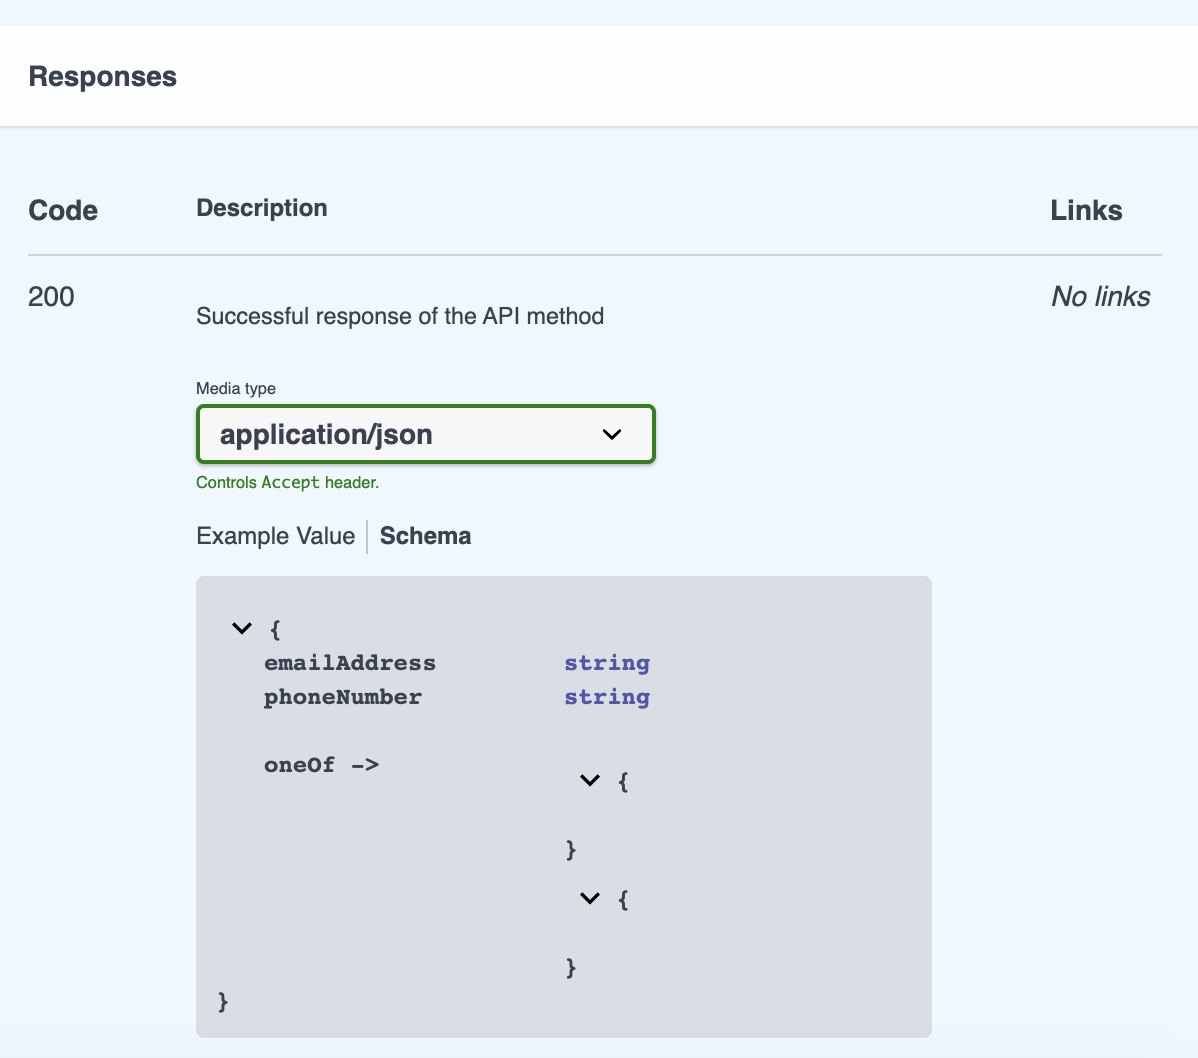Switch to the Example Value tab
1198x1058 pixels.
[275, 536]
